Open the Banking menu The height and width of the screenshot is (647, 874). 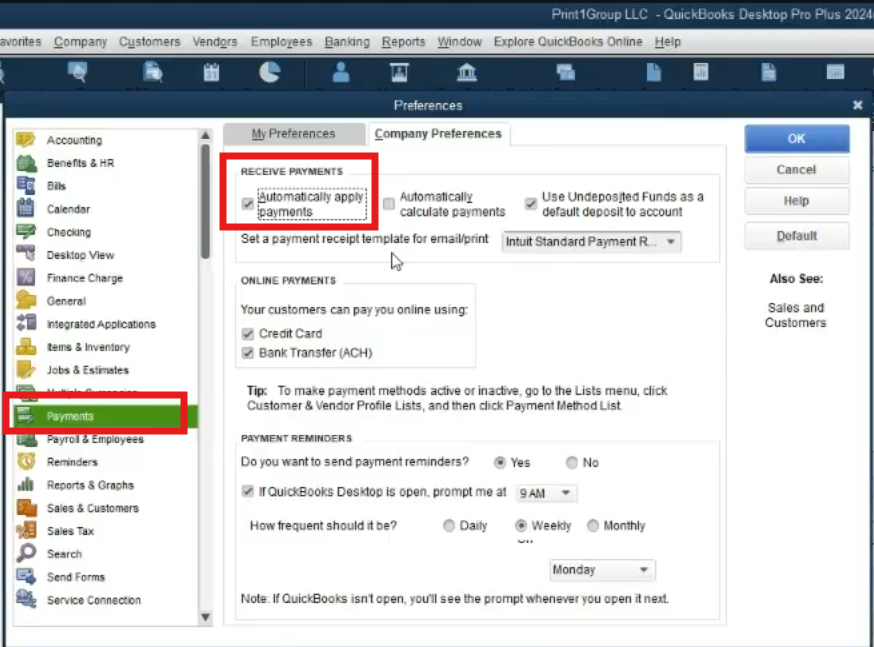(x=347, y=42)
